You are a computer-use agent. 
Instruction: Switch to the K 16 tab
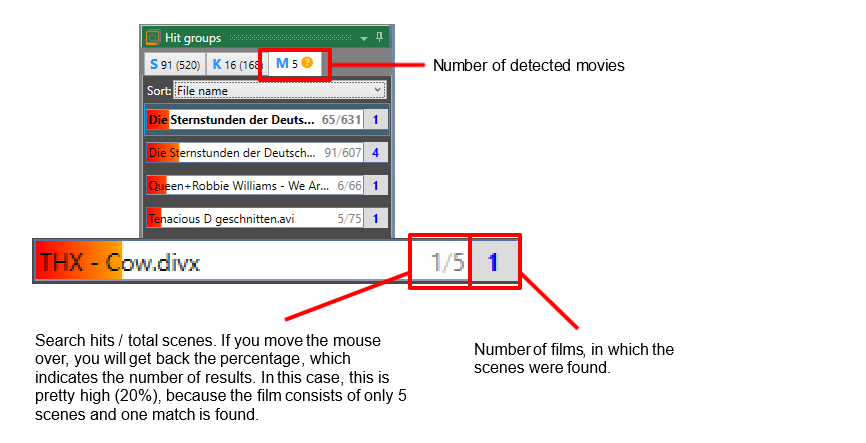(235, 65)
